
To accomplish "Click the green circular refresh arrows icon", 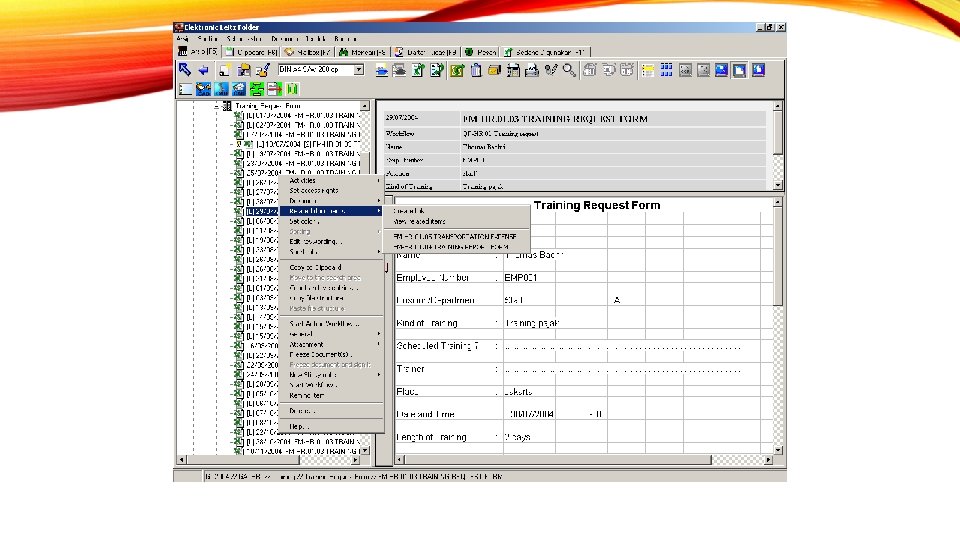I will coord(457,70).
